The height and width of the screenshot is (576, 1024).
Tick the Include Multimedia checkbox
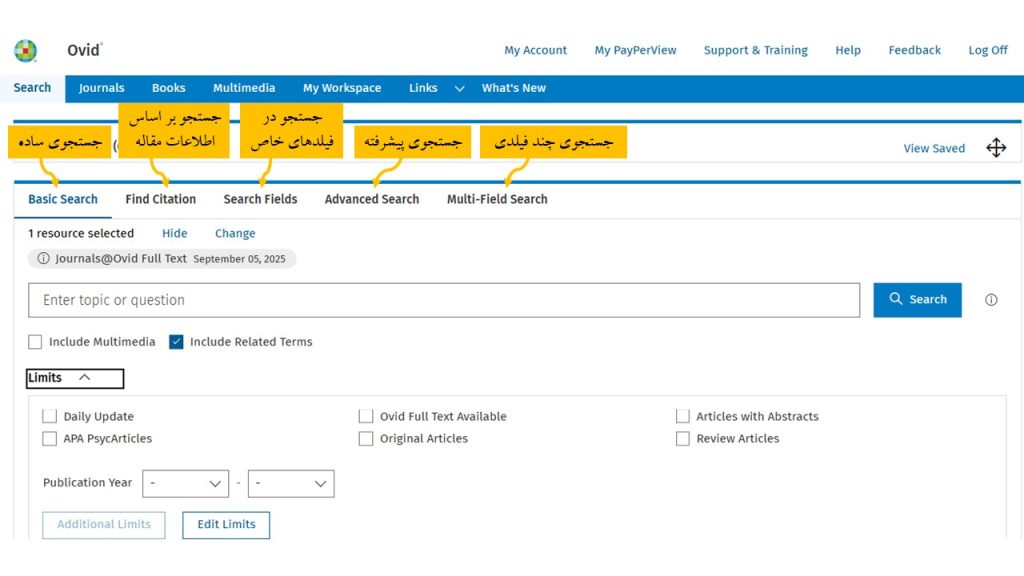(36, 342)
